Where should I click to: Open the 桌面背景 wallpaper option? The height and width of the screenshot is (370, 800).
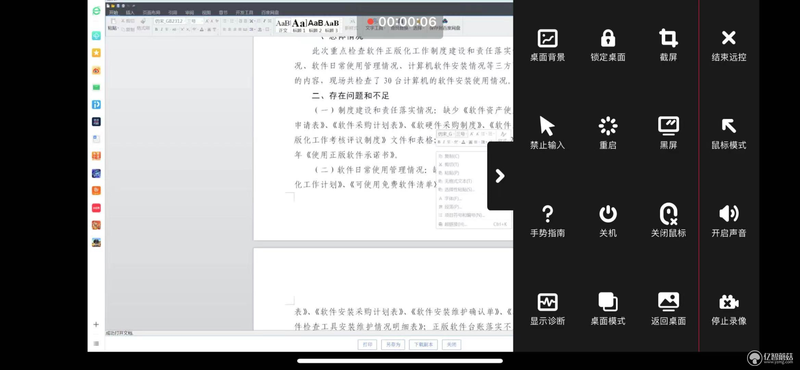tap(547, 45)
